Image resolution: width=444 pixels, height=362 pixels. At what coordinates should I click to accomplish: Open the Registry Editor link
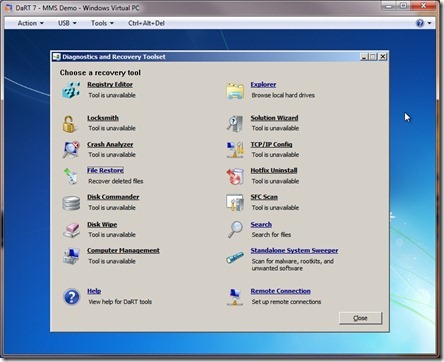point(110,85)
